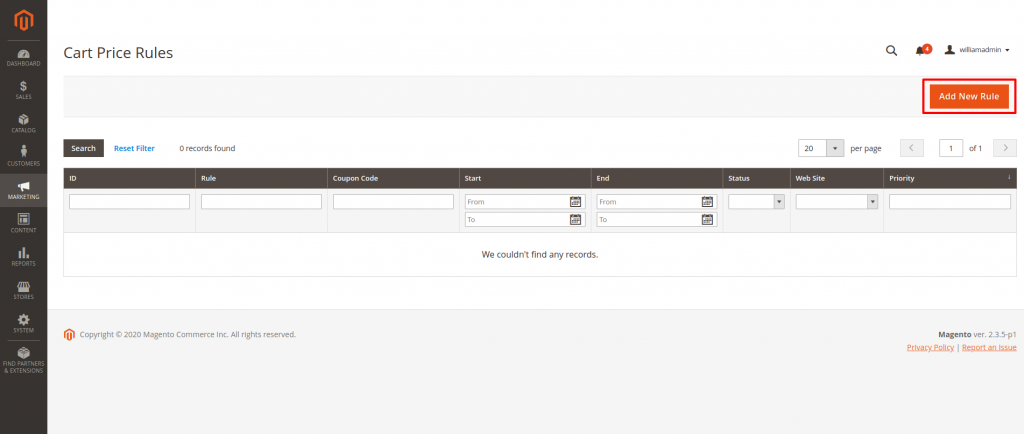Open the notifications bell icon
The image size is (1024, 434).
click(920, 50)
